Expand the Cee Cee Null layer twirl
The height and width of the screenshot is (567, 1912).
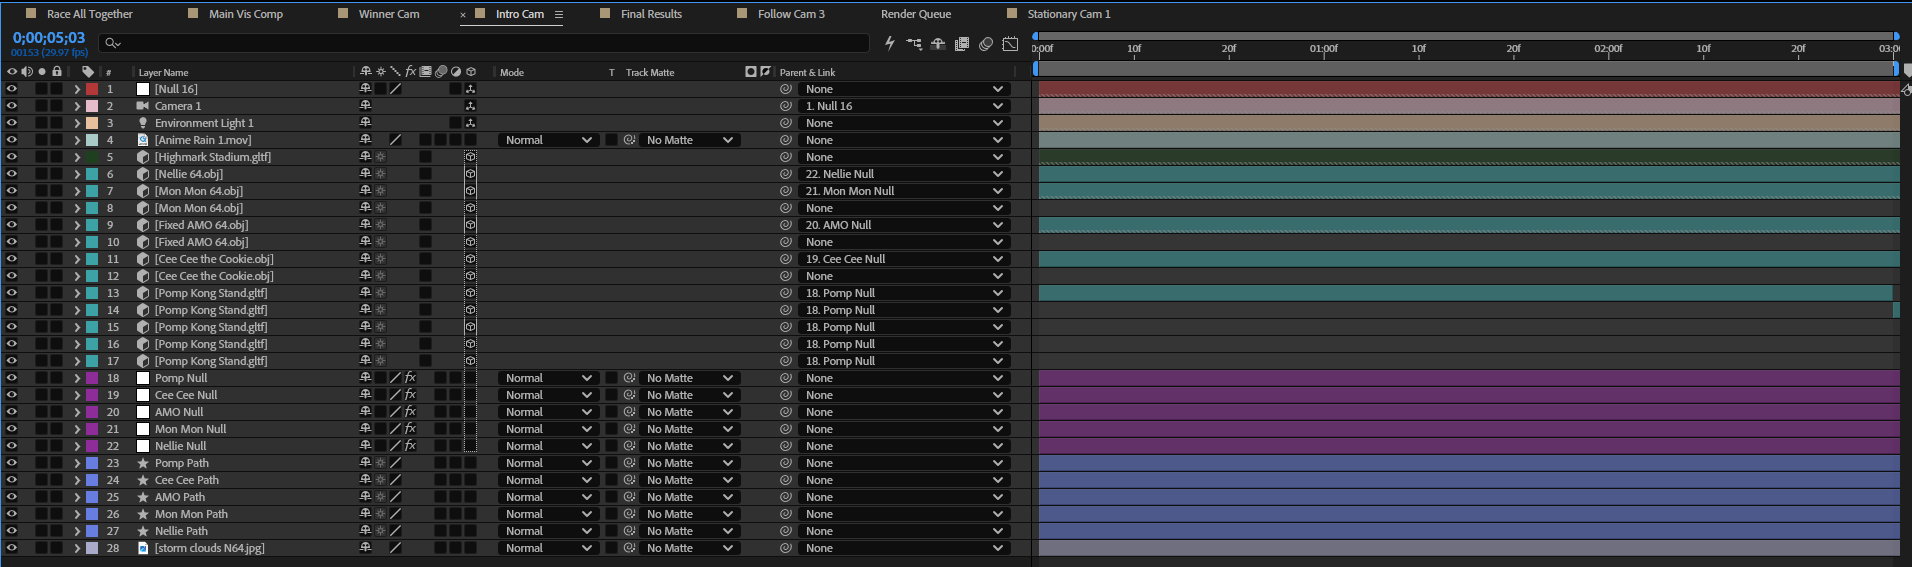(77, 395)
